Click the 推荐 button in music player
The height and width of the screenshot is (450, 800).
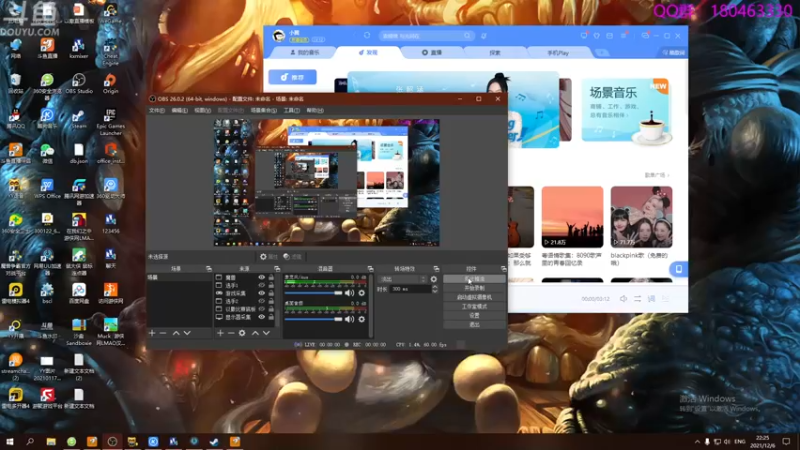[x=292, y=77]
